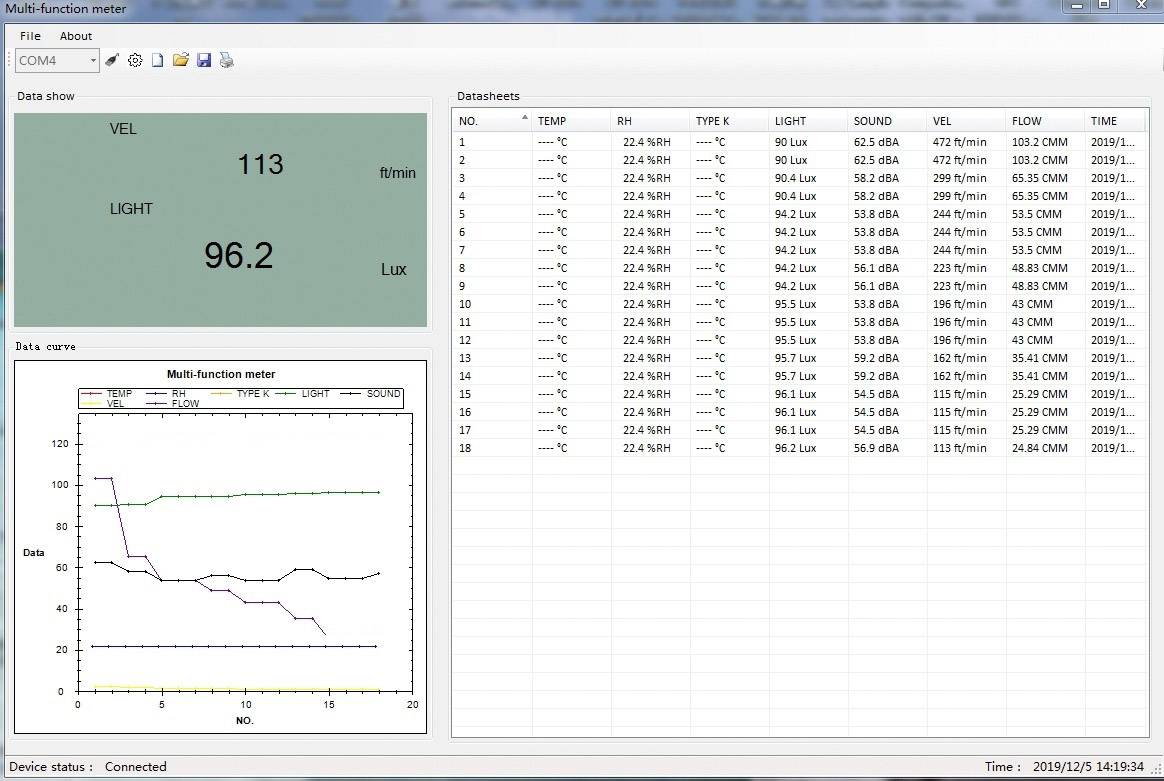Click the TIME column header
Image resolution: width=1164 pixels, height=781 pixels.
[1104, 121]
